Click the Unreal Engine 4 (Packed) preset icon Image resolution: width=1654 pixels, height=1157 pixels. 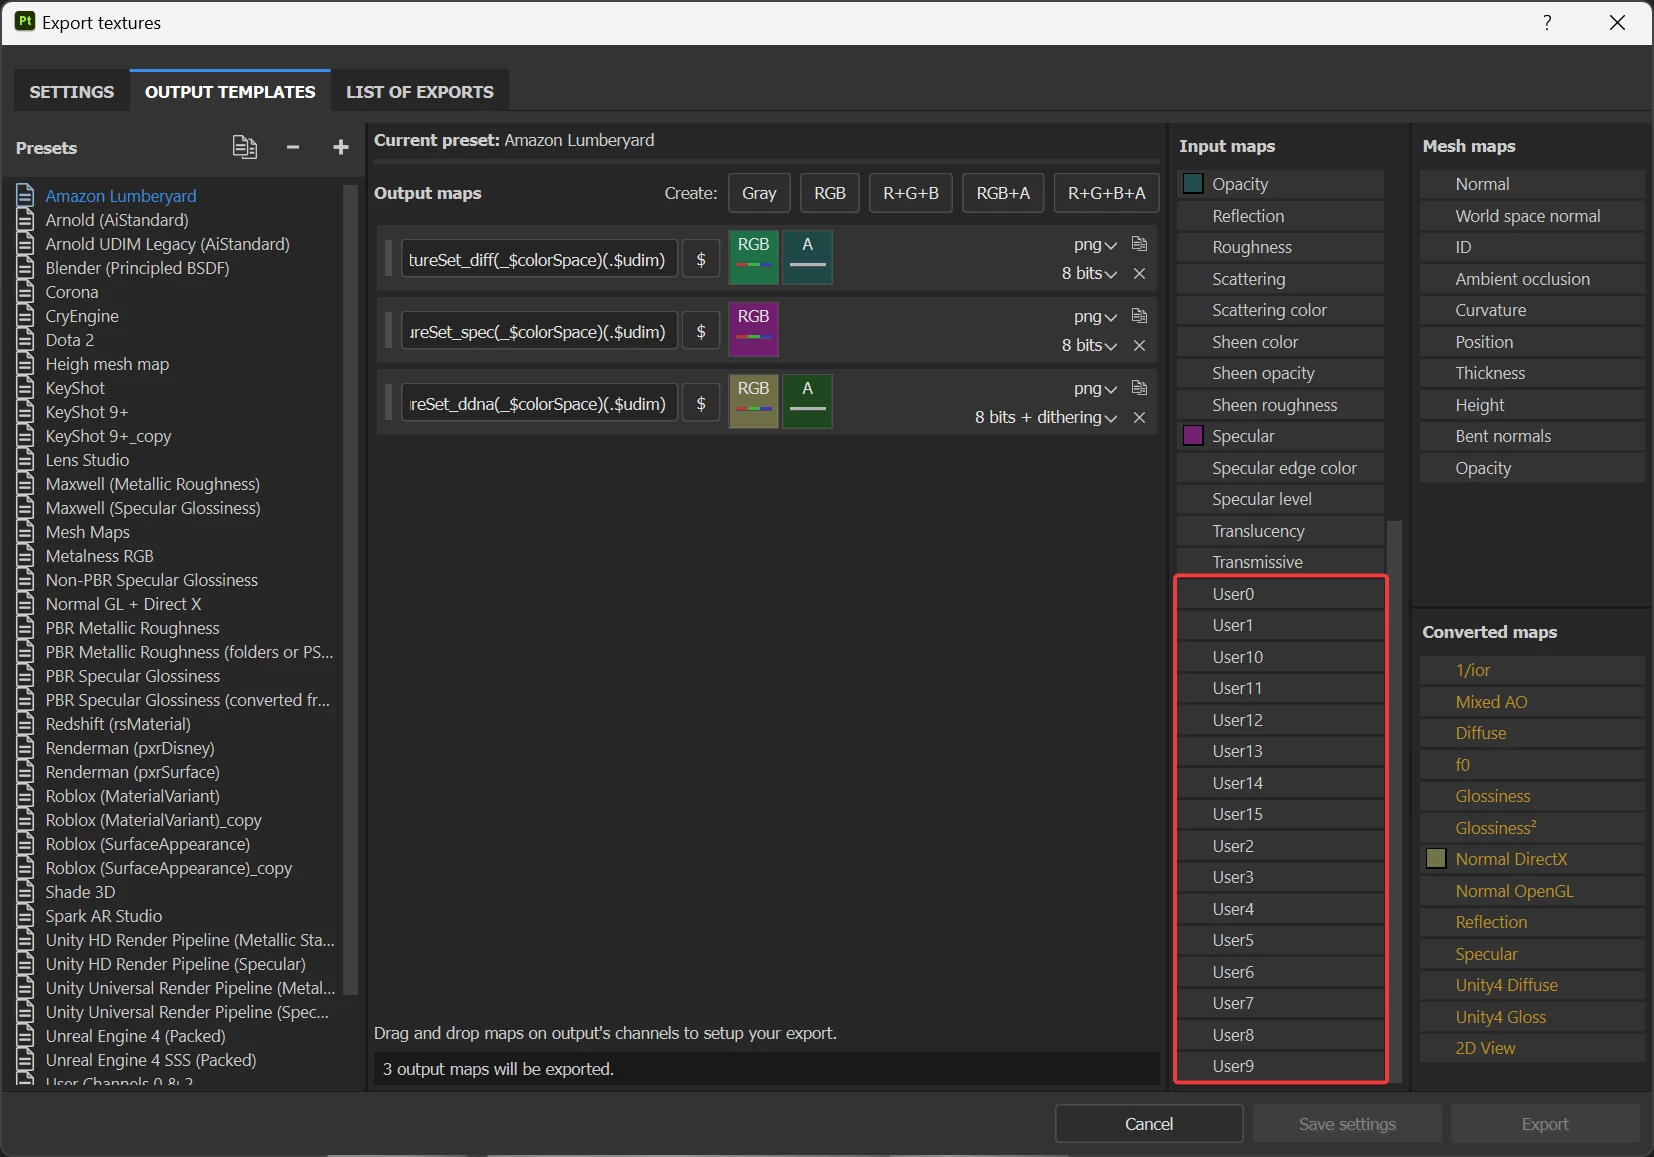point(26,1036)
